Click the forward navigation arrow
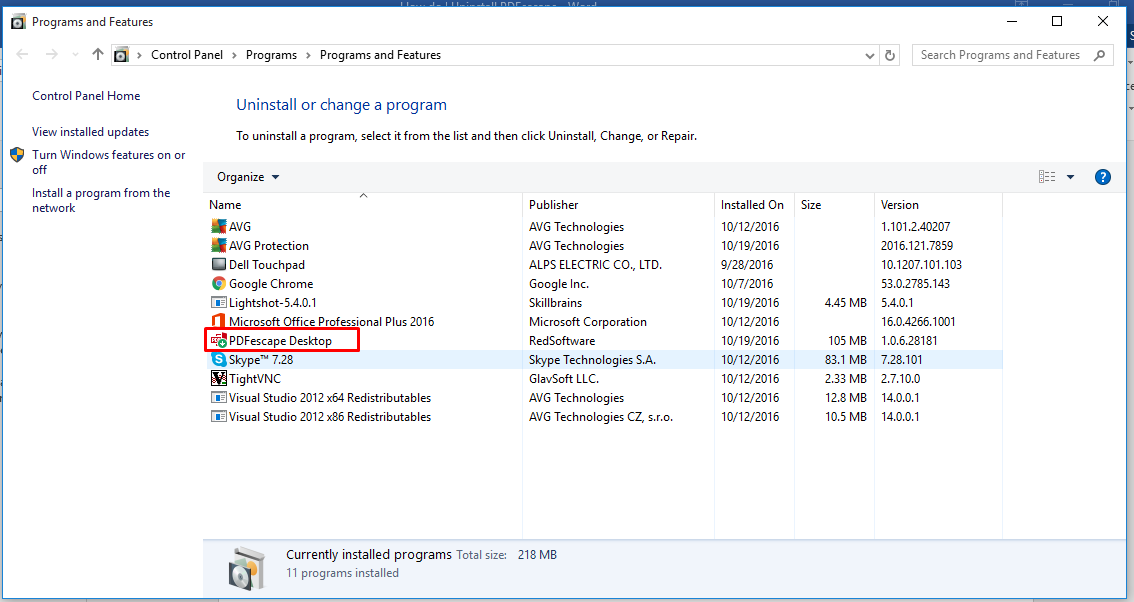Viewport: 1134px width, 602px height. (x=51, y=54)
